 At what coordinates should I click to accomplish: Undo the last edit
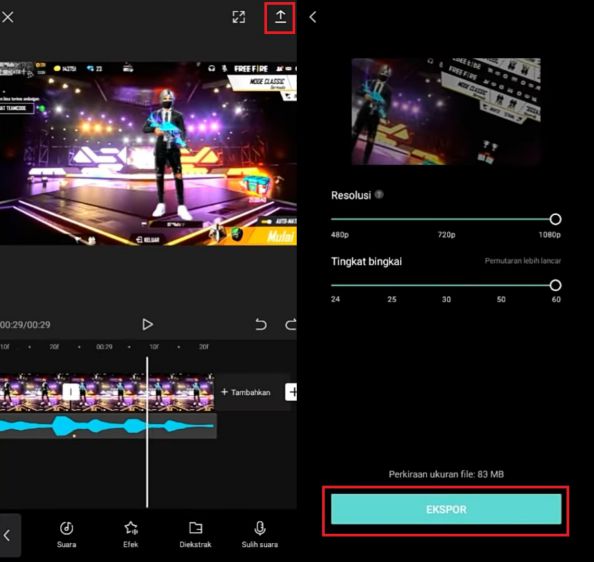(x=261, y=324)
